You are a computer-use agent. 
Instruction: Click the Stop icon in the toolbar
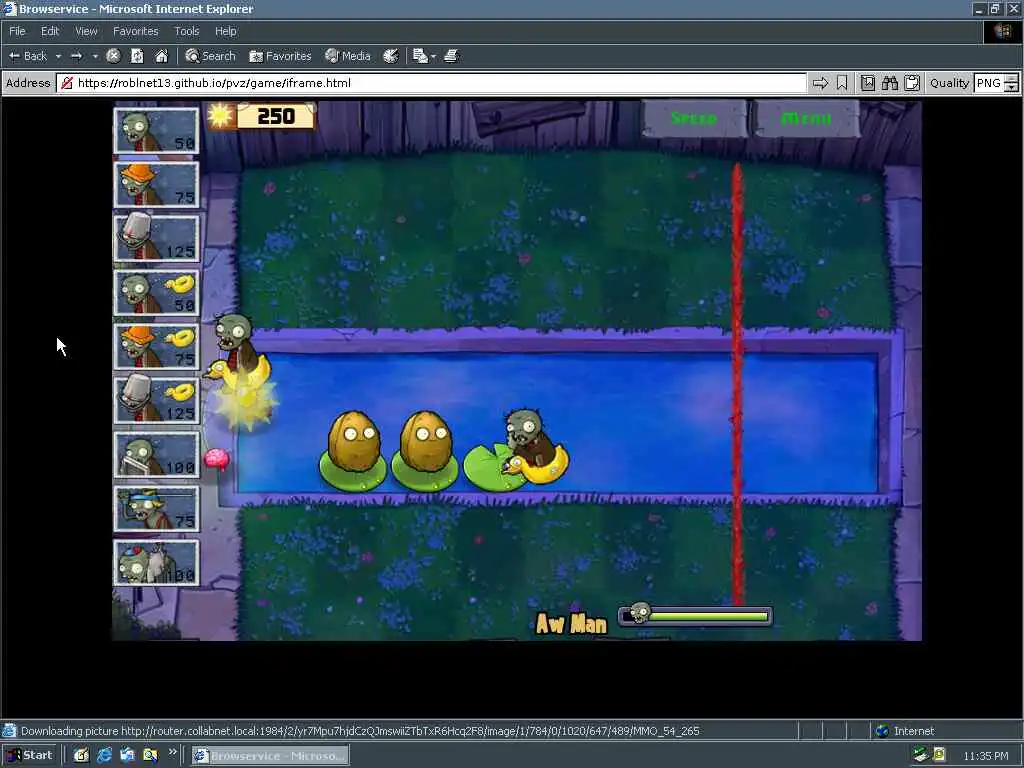point(113,56)
